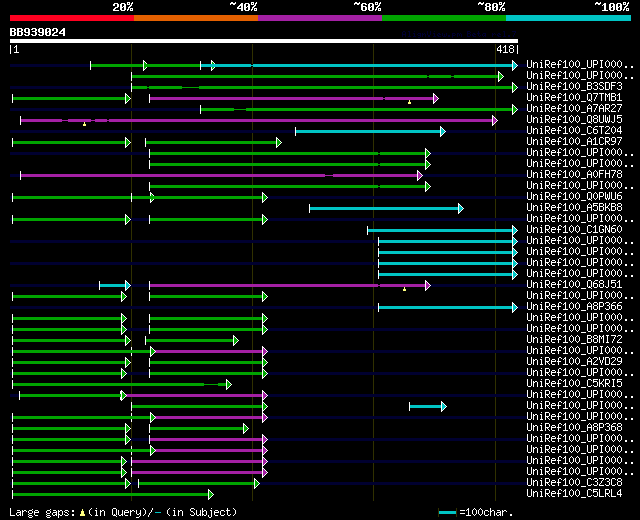Click the cyan alignment bar in A5BKB8 row
The height and width of the screenshot is (520, 640).
pyautogui.click(x=387, y=209)
